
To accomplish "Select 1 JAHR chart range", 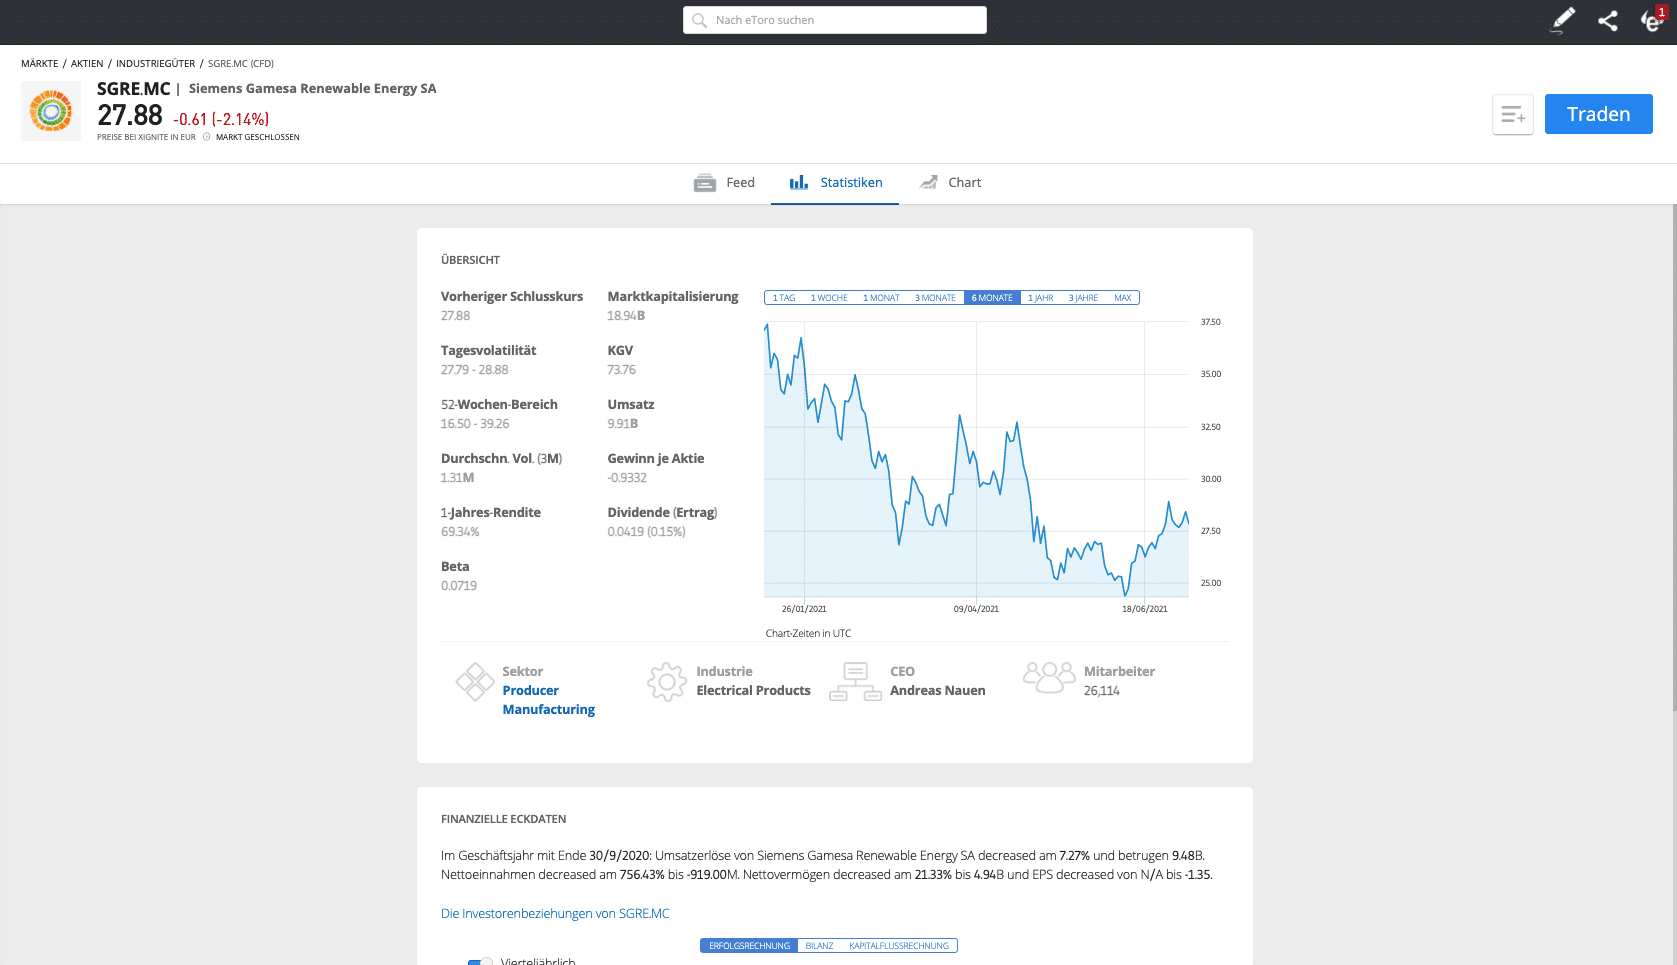I will click(1041, 298).
